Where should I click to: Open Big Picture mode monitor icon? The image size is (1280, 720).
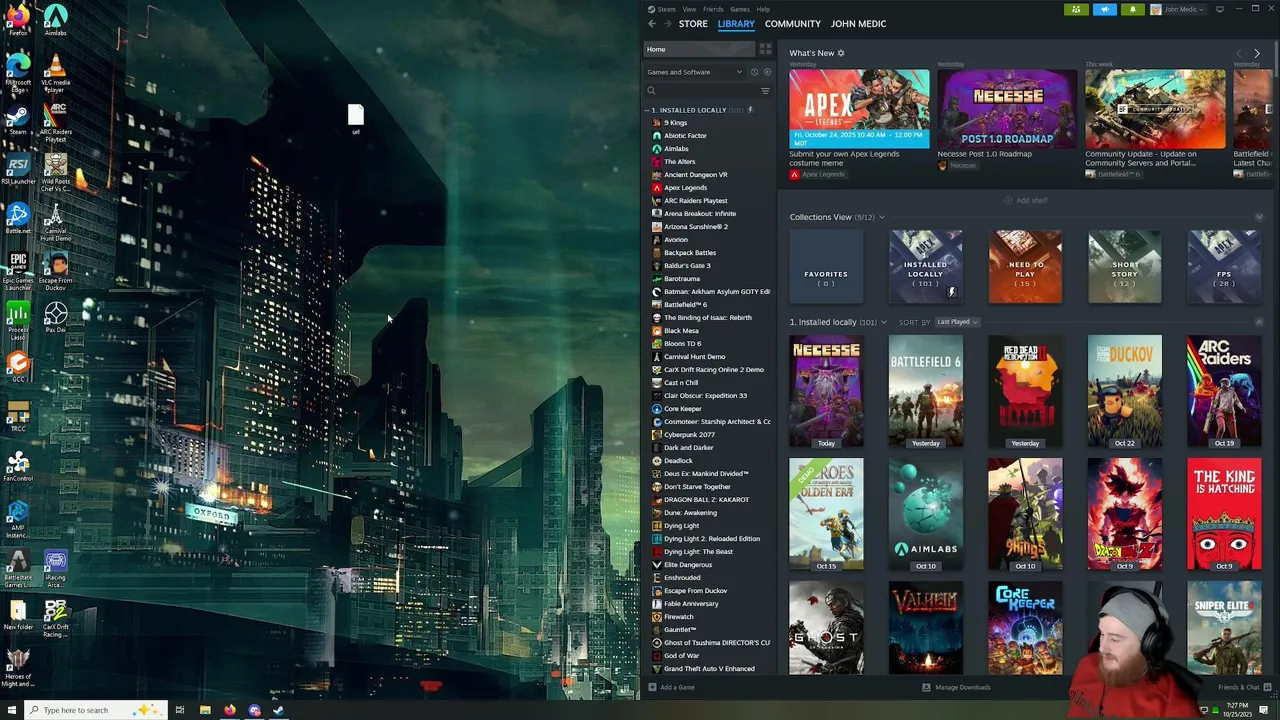[1219, 9]
